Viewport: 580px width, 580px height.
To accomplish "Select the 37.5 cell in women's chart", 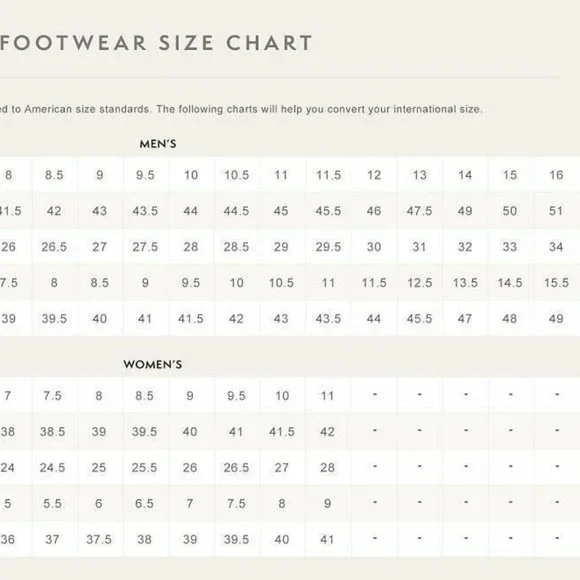I will 99,539.
